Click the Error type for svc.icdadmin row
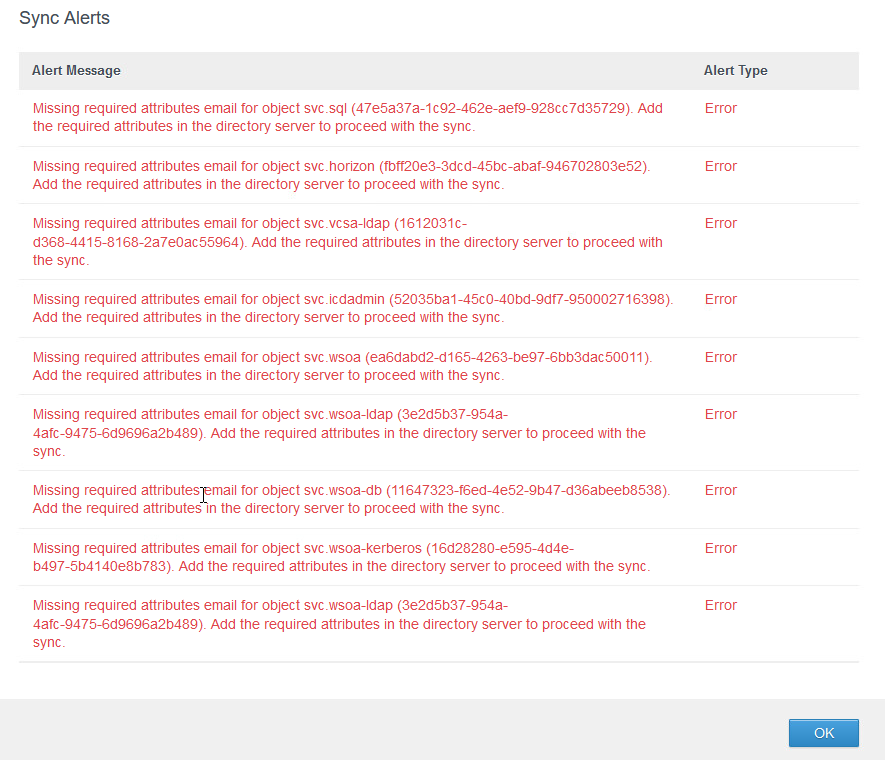Screen dimensions: 885x760 pyautogui.click(x=720, y=299)
